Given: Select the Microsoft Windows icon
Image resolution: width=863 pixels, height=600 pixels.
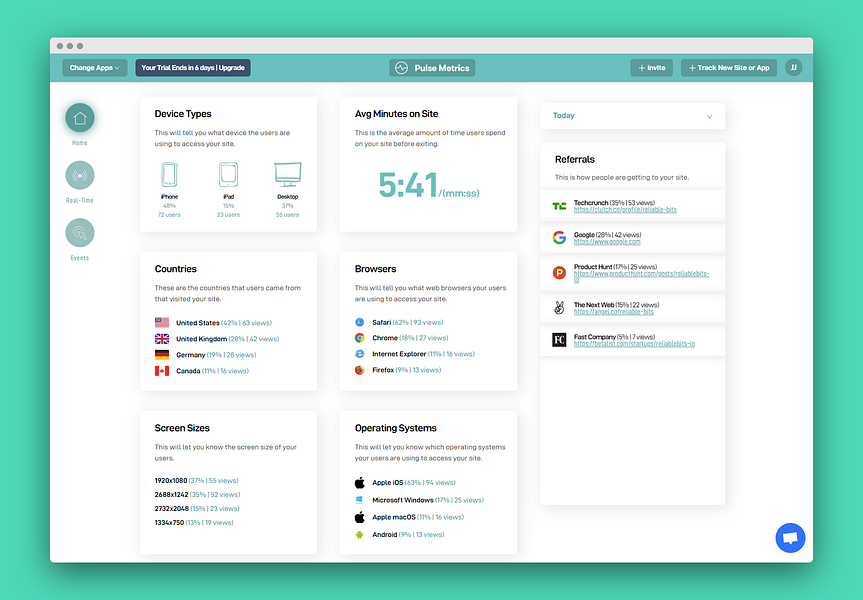Looking at the screenshot, I should point(359,499).
